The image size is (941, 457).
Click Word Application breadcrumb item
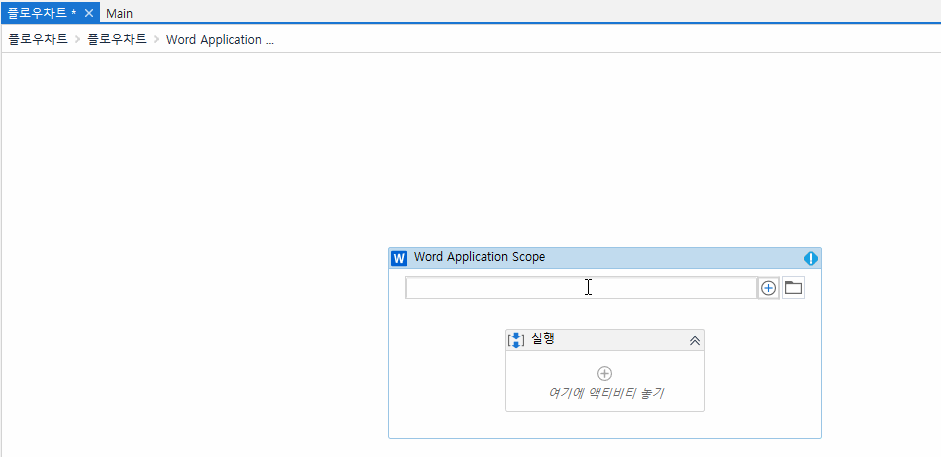[220, 40]
